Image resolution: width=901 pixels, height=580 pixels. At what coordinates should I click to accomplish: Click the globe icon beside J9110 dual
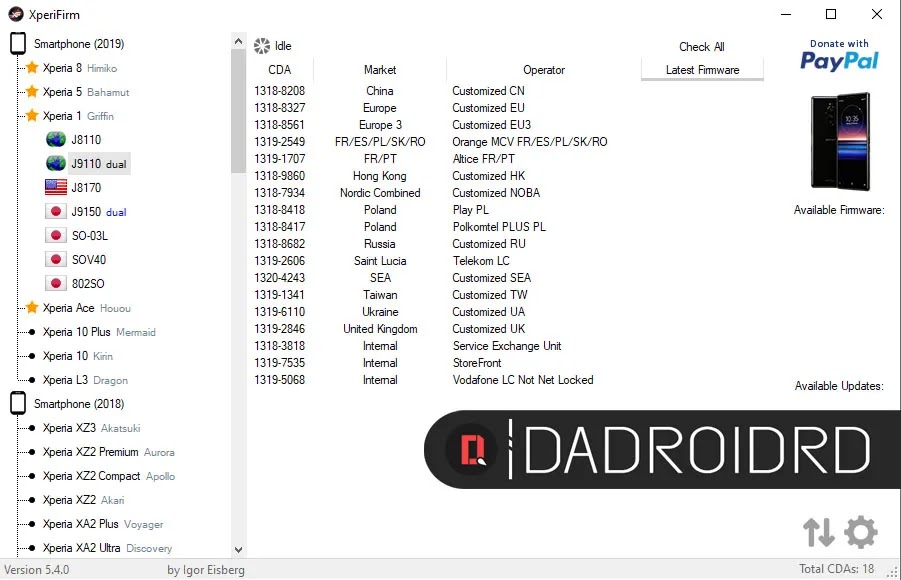tap(56, 164)
